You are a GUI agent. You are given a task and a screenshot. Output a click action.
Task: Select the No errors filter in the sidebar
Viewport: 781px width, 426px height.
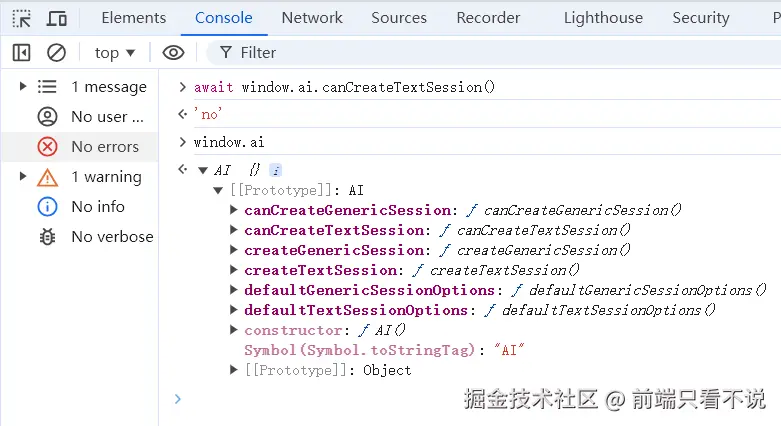[104, 147]
